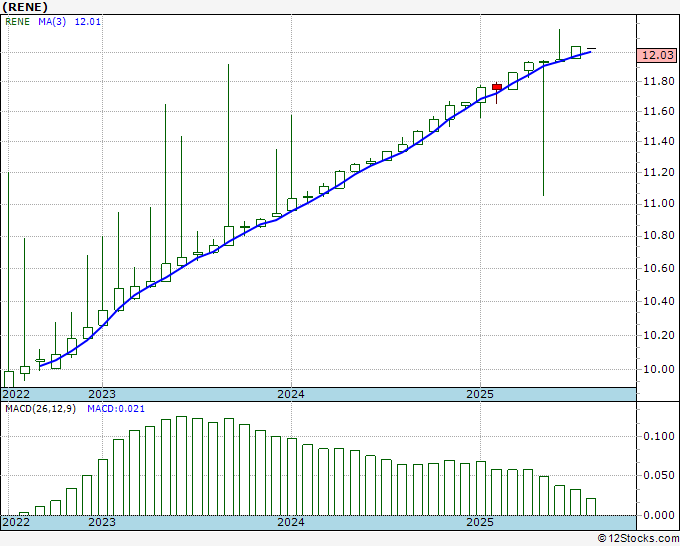680x546 pixels.
Task: Click the MA(3) indicator legend label
Action: tap(53, 21)
